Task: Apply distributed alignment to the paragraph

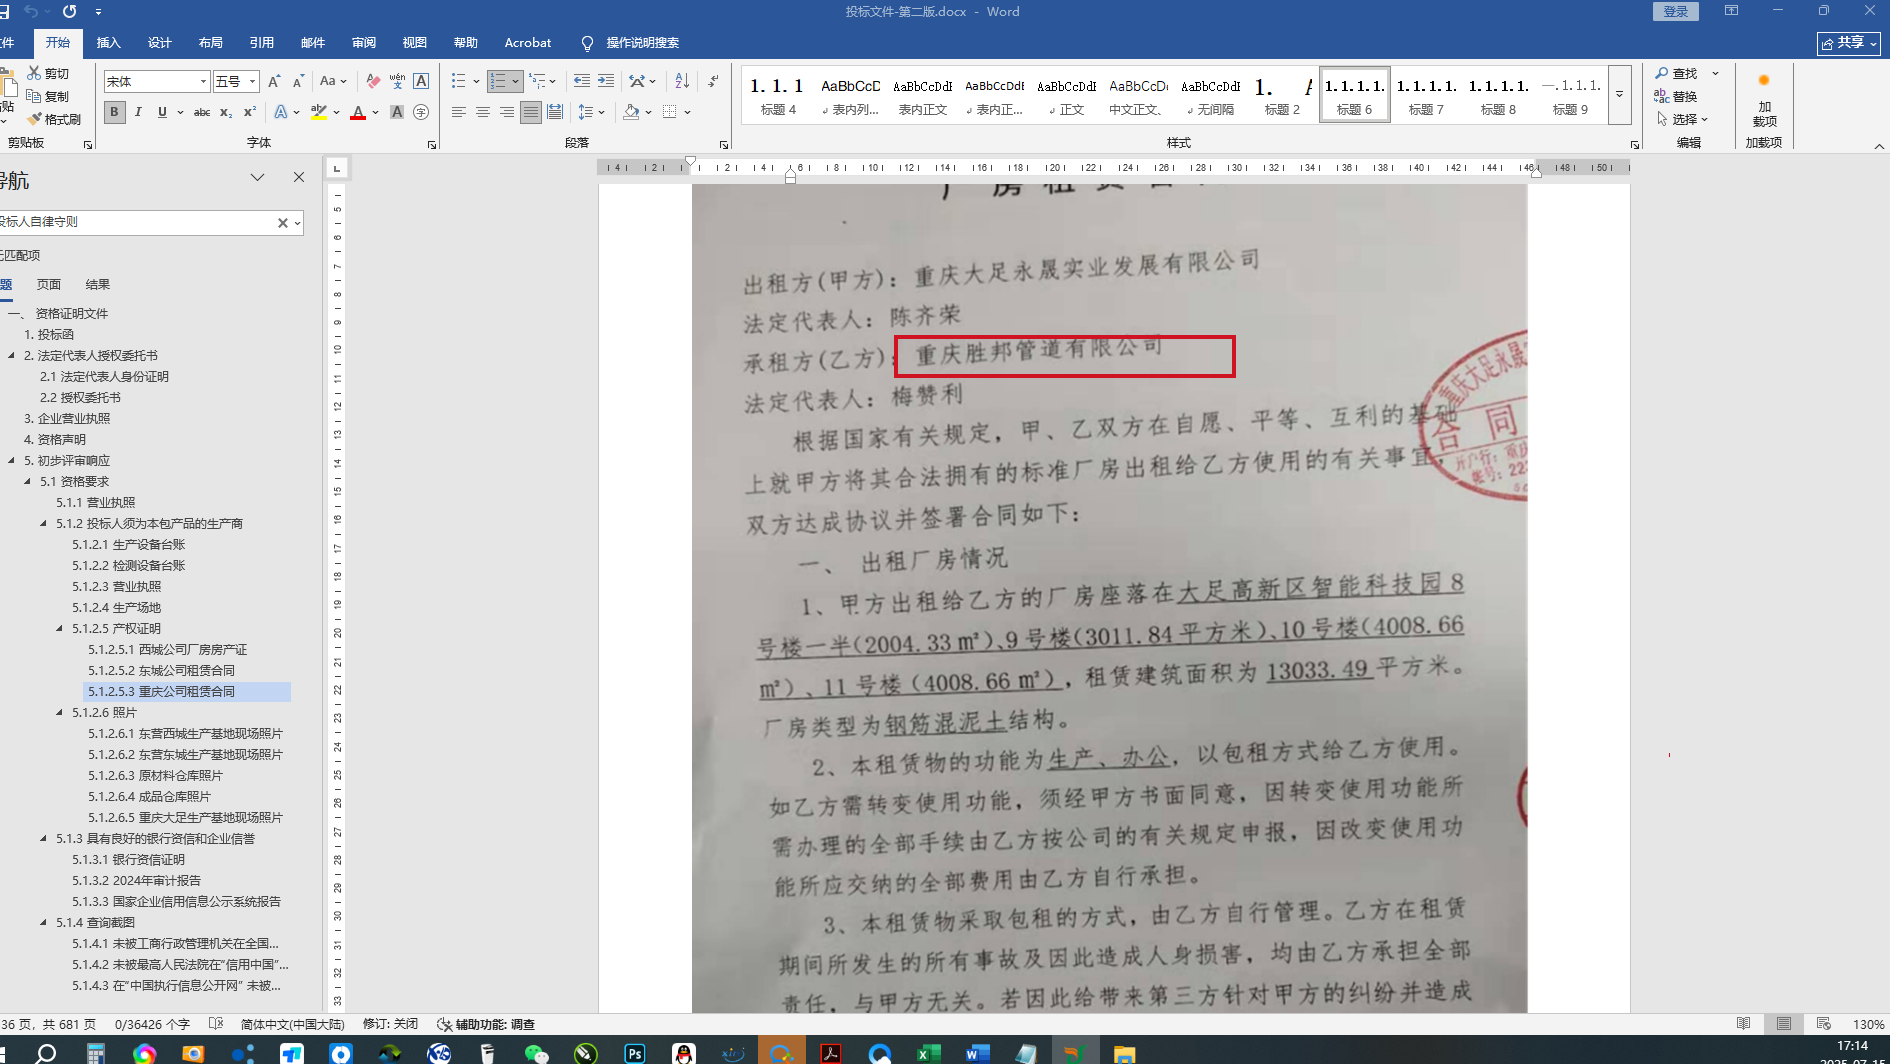Action: click(x=555, y=112)
